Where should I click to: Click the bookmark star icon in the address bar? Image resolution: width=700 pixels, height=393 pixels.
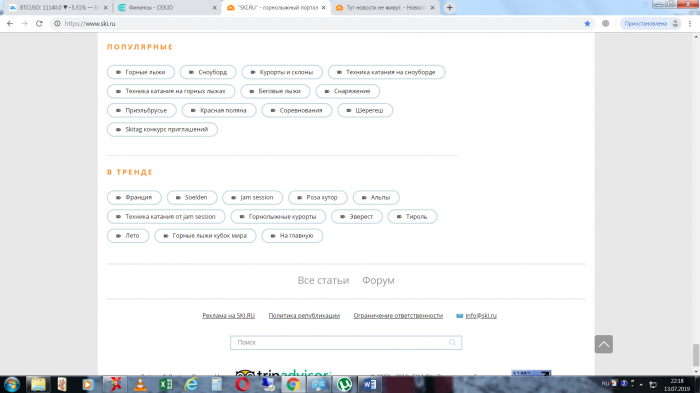point(588,24)
